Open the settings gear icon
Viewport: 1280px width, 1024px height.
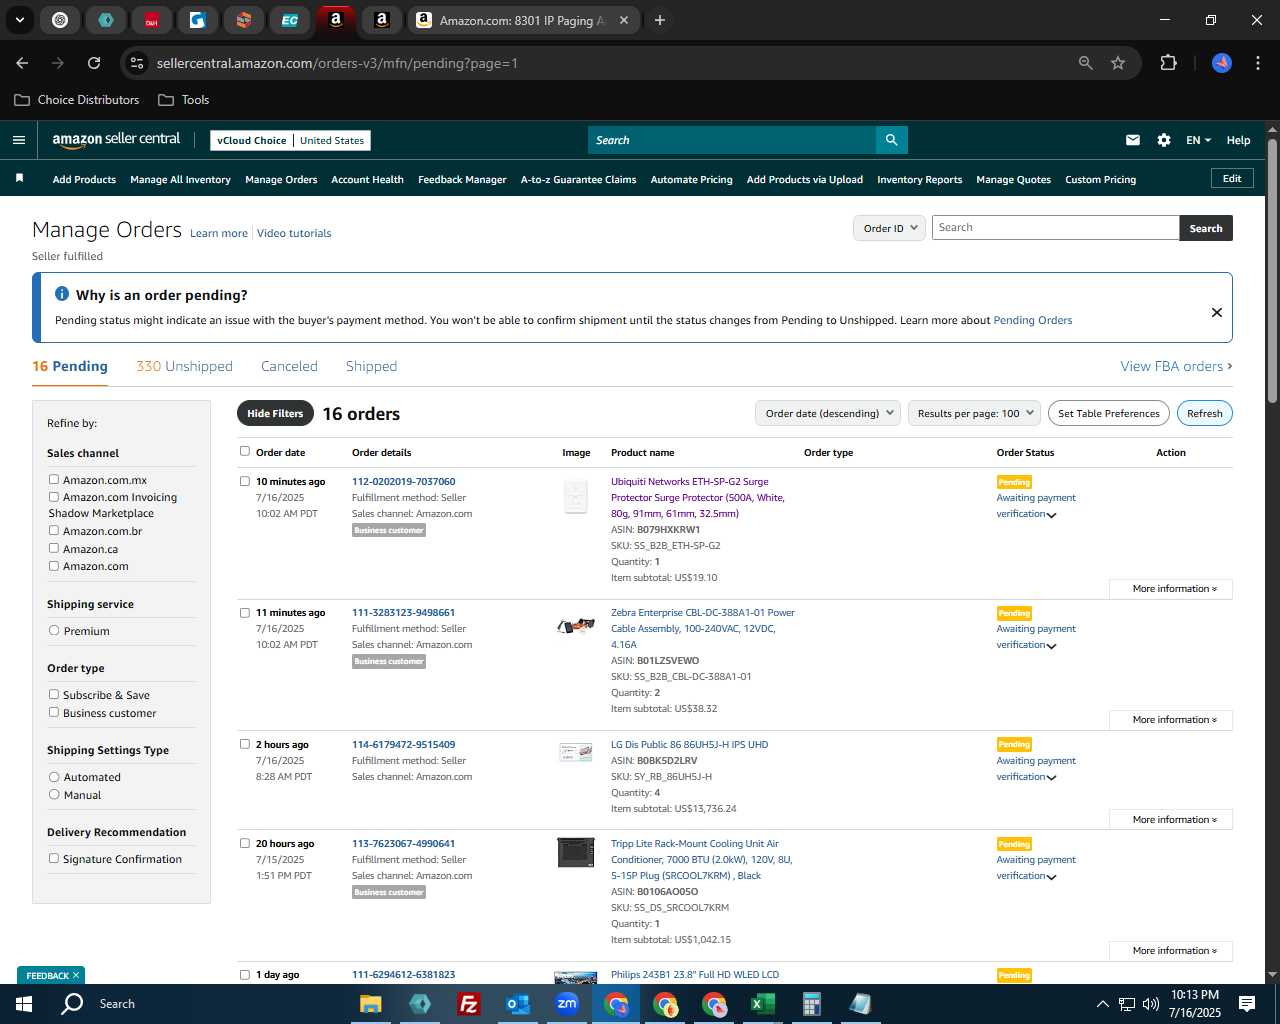pos(1164,140)
